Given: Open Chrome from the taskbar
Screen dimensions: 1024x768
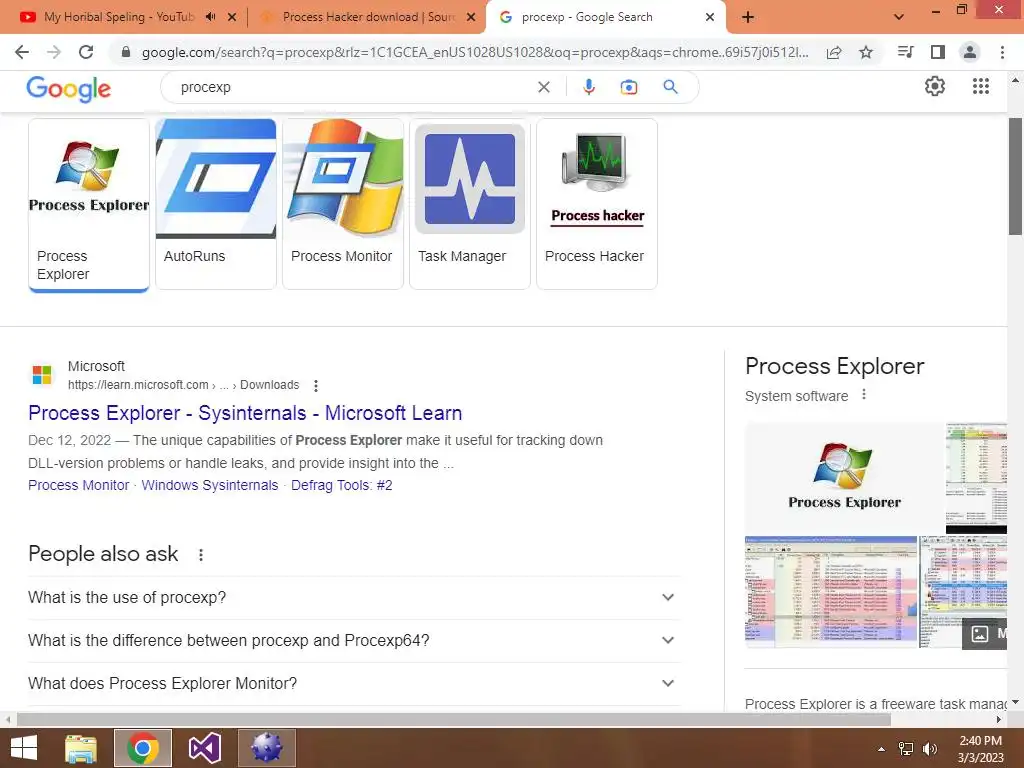Looking at the screenshot, I should pos(142,748).
